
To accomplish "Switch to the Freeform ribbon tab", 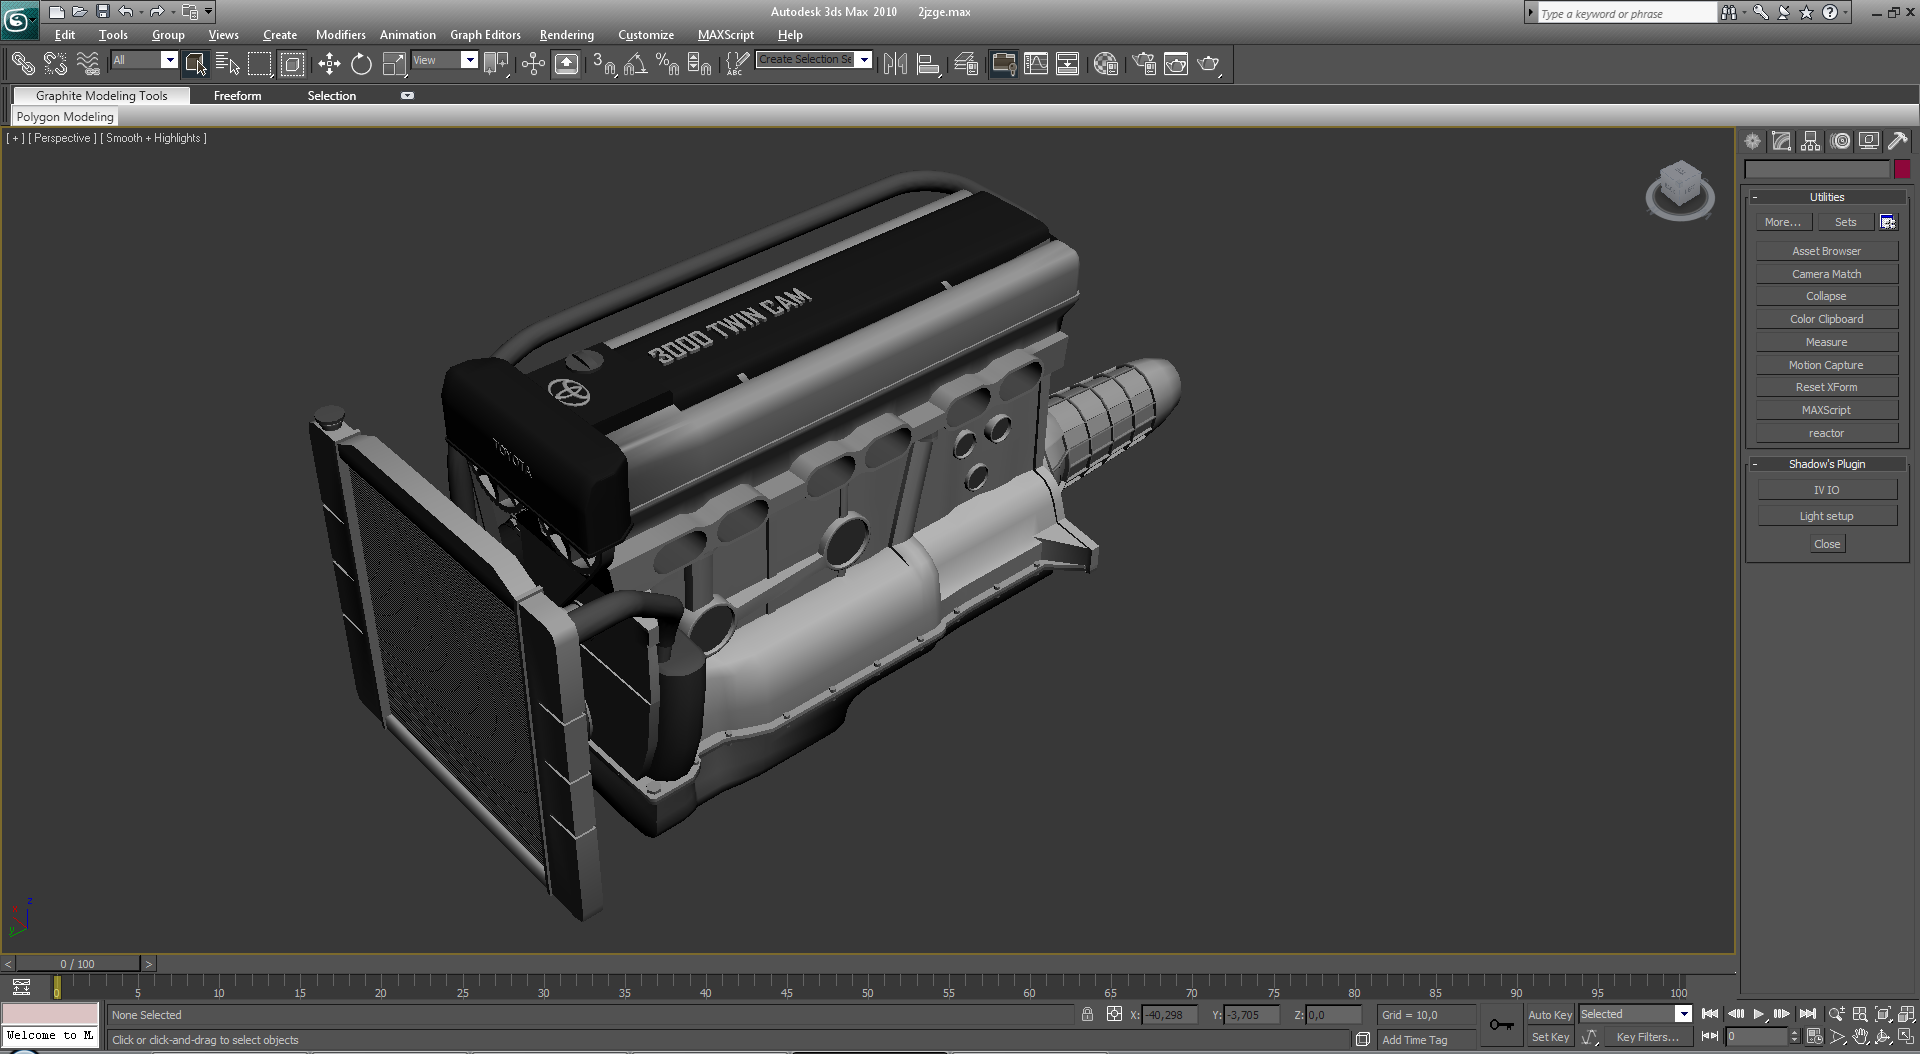I will pos(237,96).
